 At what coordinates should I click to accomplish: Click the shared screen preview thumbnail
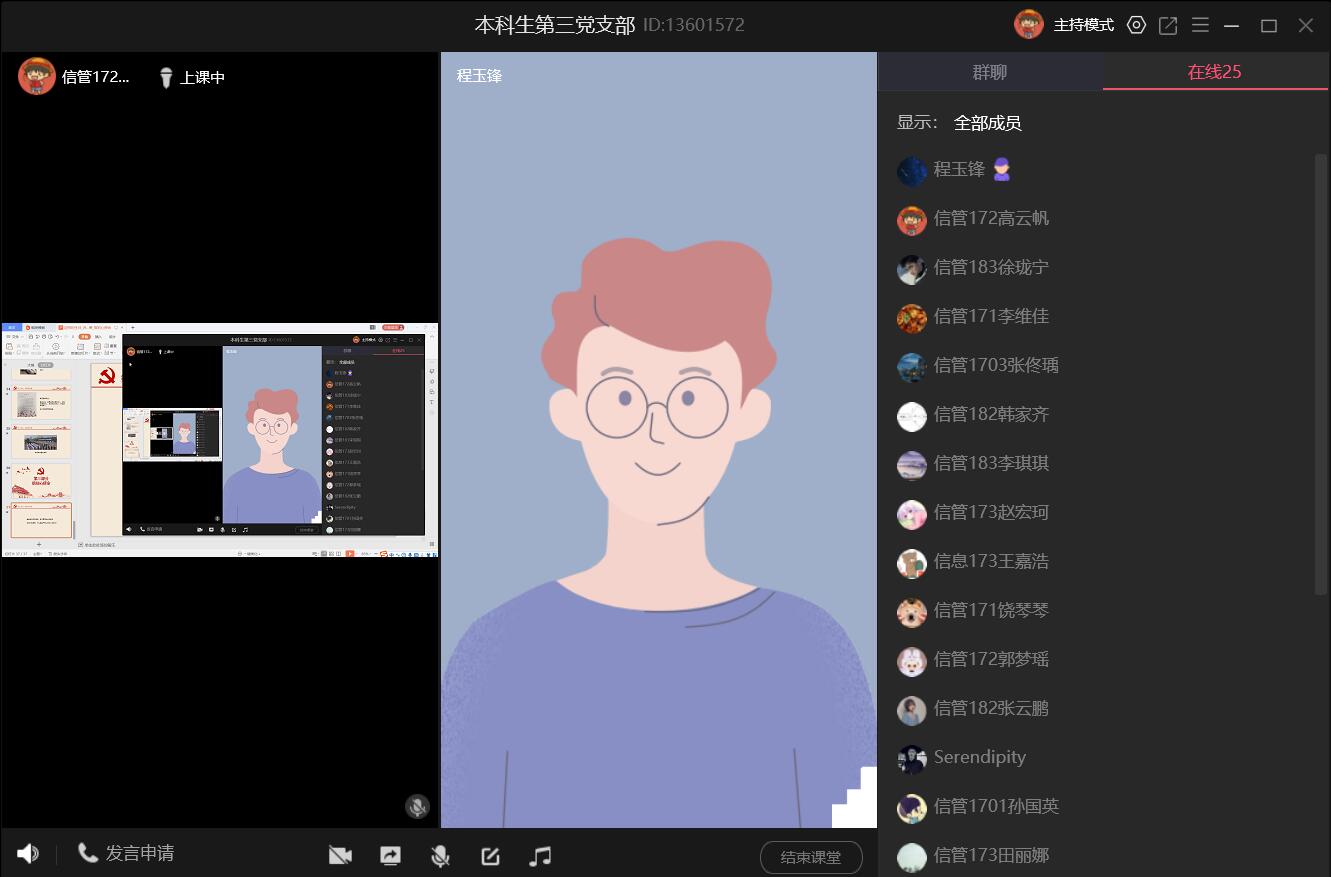[x=219, y=440]
